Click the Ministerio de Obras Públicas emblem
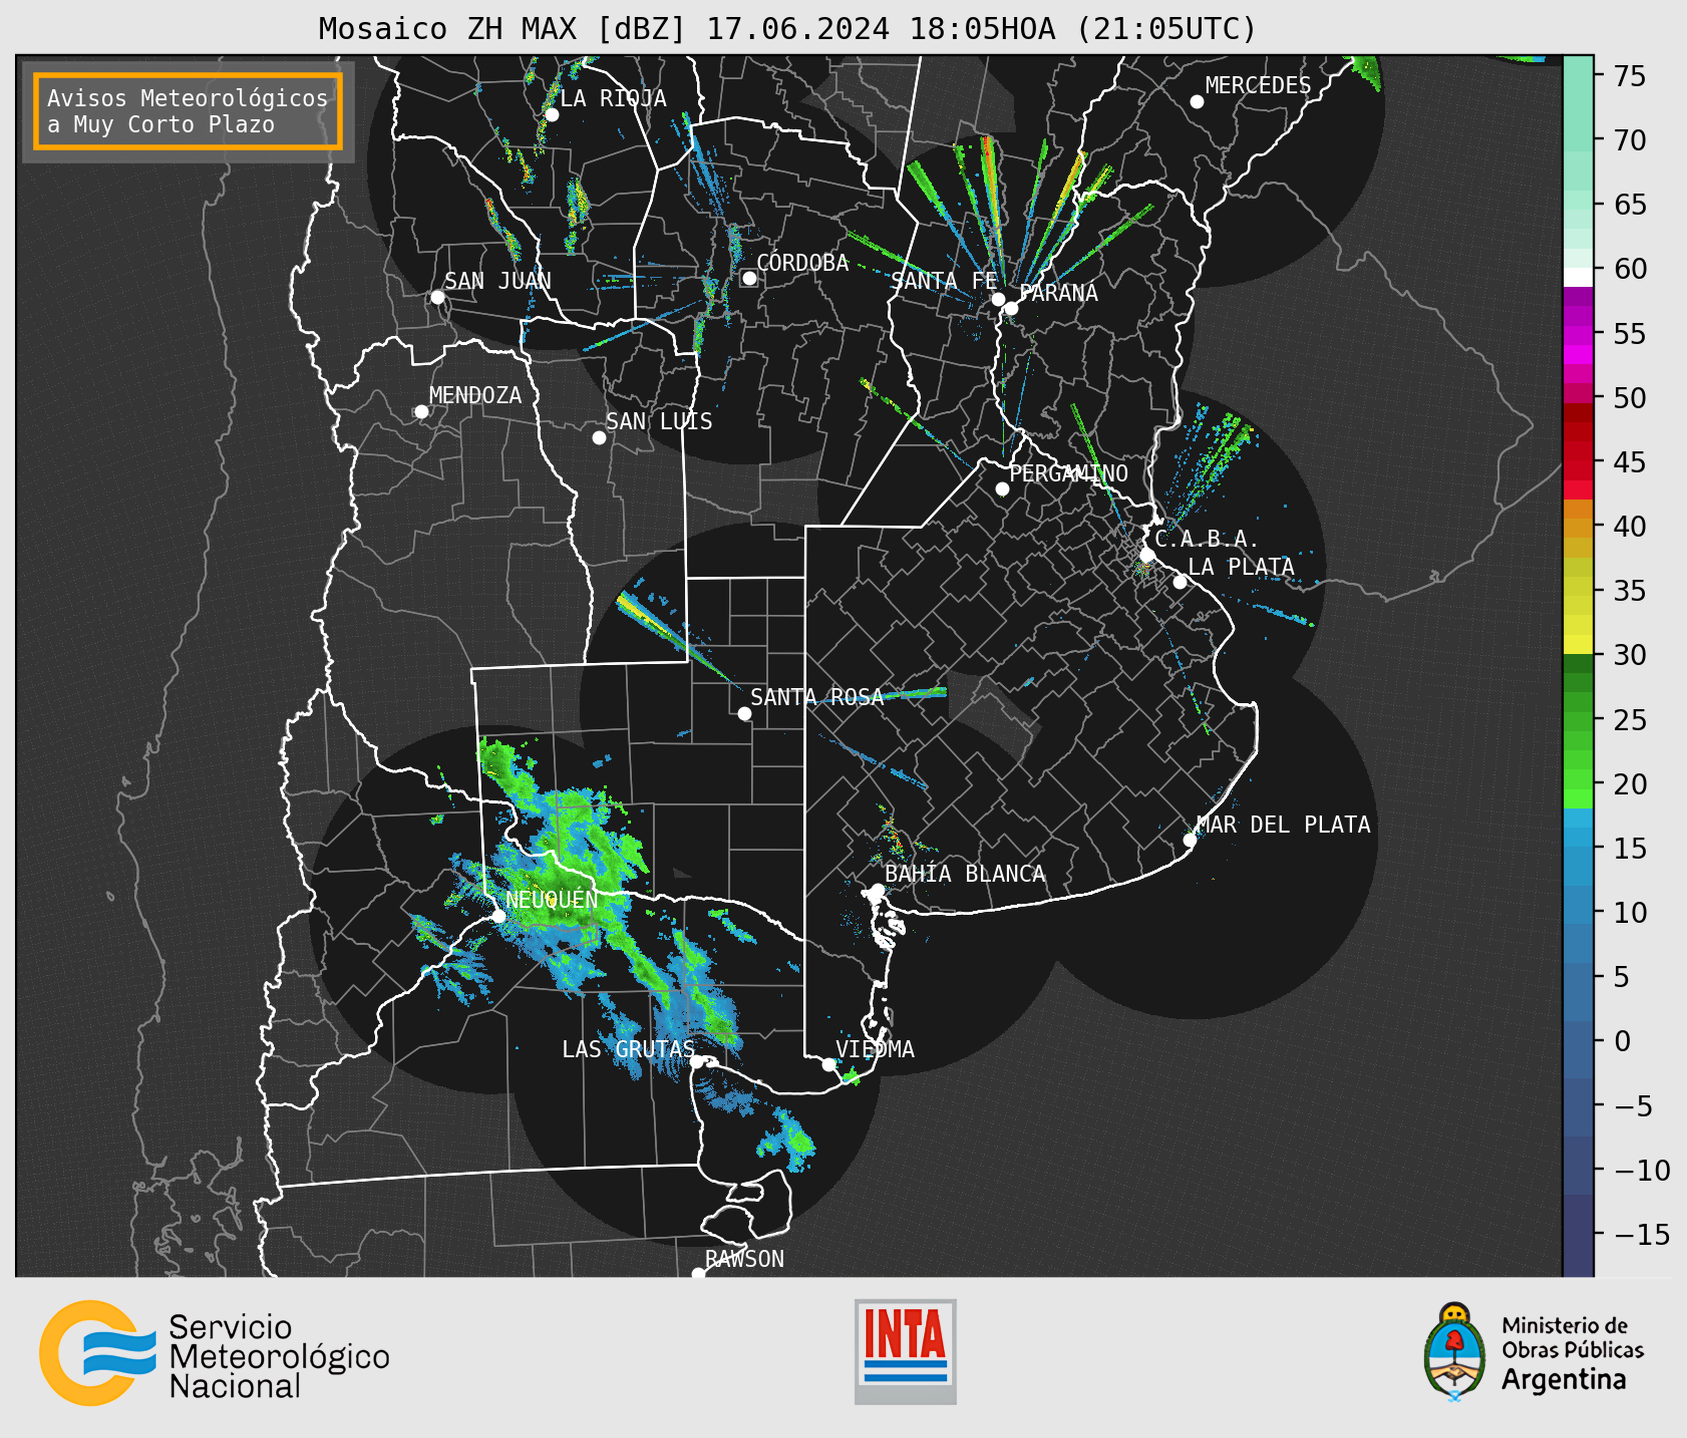1687x1438 pixels. (1455, 1351)
